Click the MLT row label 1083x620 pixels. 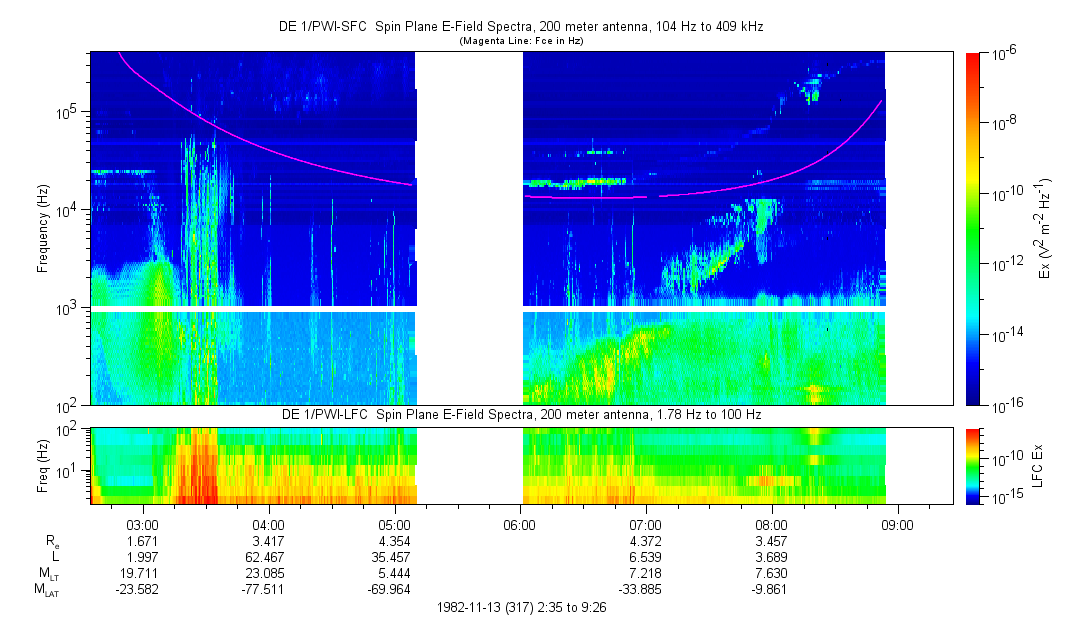(48, 574)
